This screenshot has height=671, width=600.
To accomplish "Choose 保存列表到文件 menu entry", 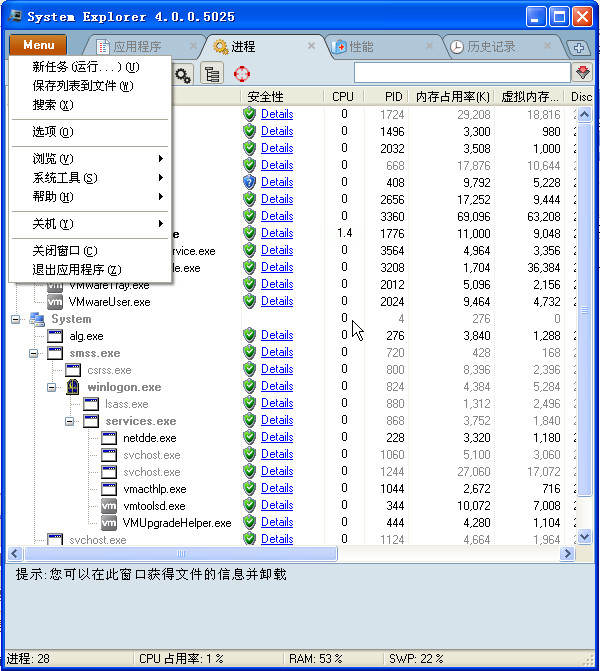I will pyautogui.click(x=90, y=86).
